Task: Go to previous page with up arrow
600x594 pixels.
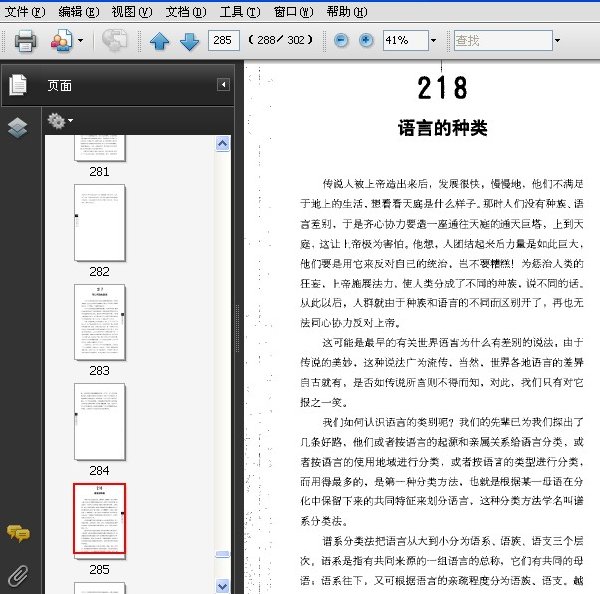Action: tap(160, 41)
